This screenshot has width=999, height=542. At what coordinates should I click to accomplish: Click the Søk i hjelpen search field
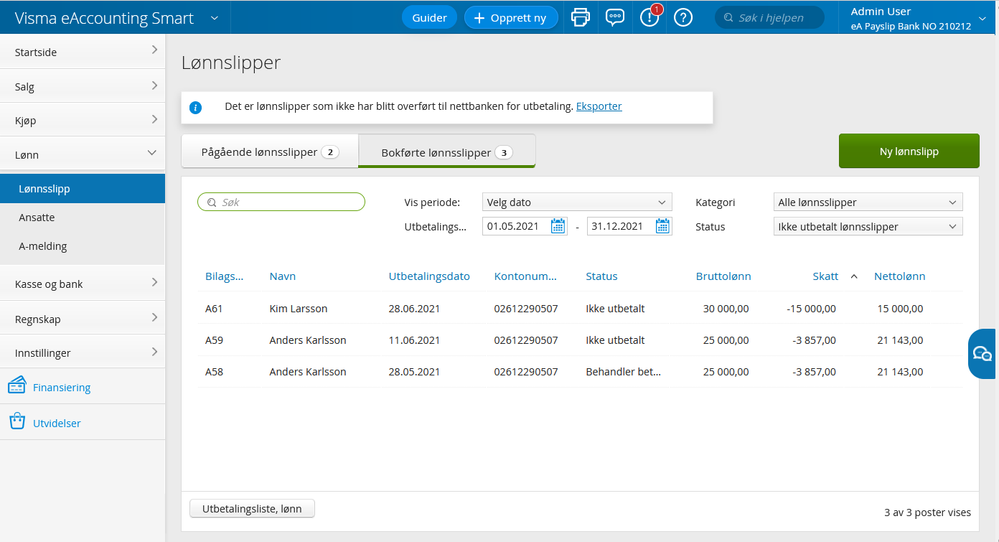(770, 17)
